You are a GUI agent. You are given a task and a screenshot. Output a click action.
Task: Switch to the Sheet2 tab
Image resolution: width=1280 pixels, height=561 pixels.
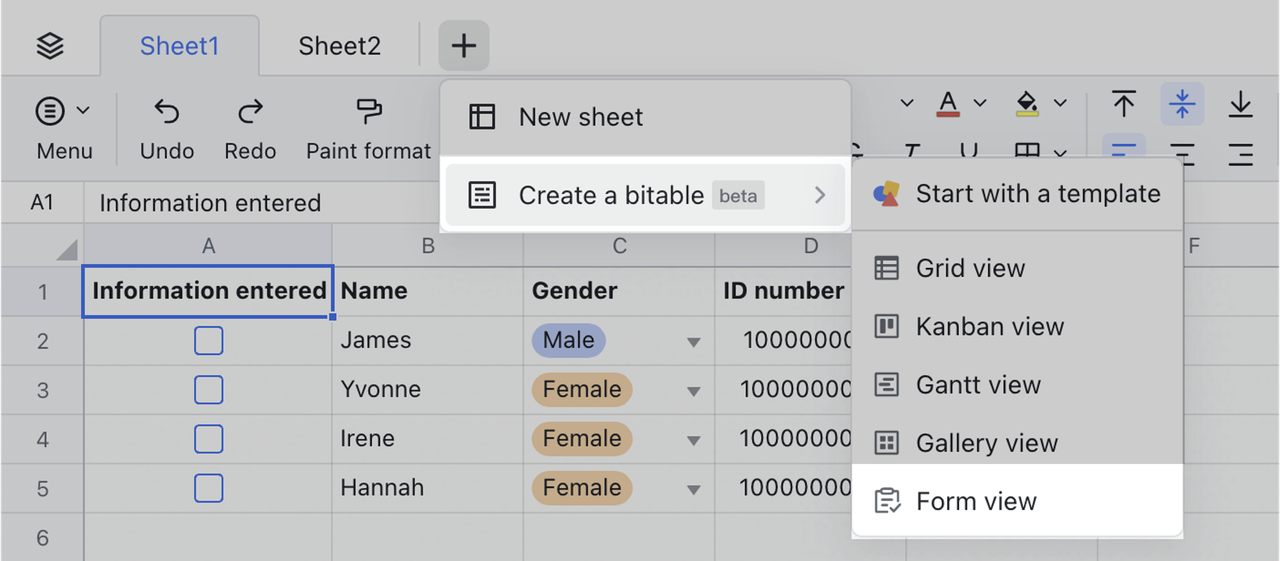pos(339,46)
